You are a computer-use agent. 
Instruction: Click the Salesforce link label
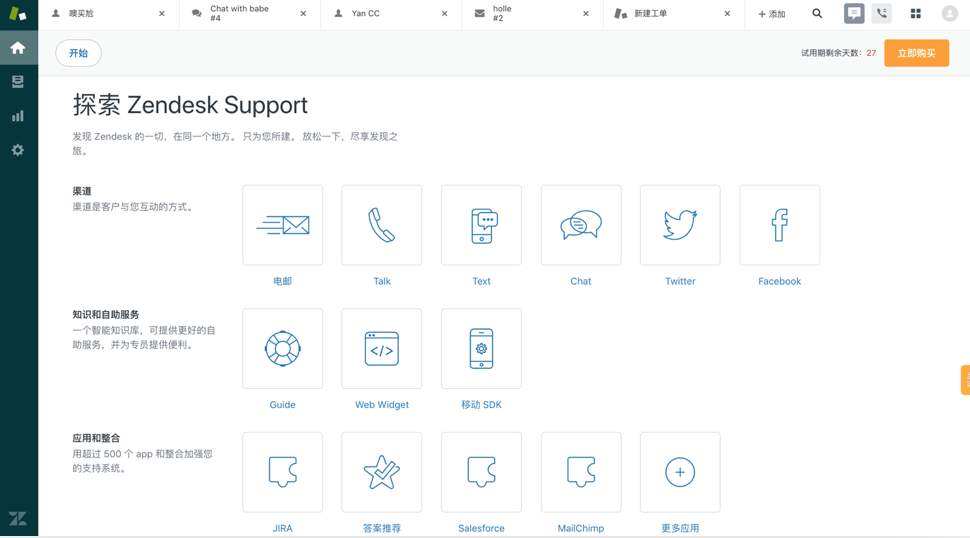coord(481,529)
